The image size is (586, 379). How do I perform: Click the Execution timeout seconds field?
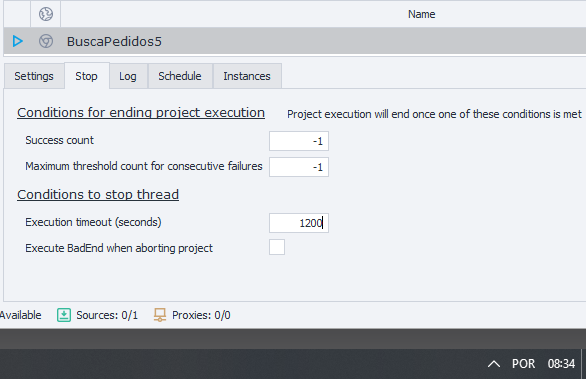pos(299,223)
